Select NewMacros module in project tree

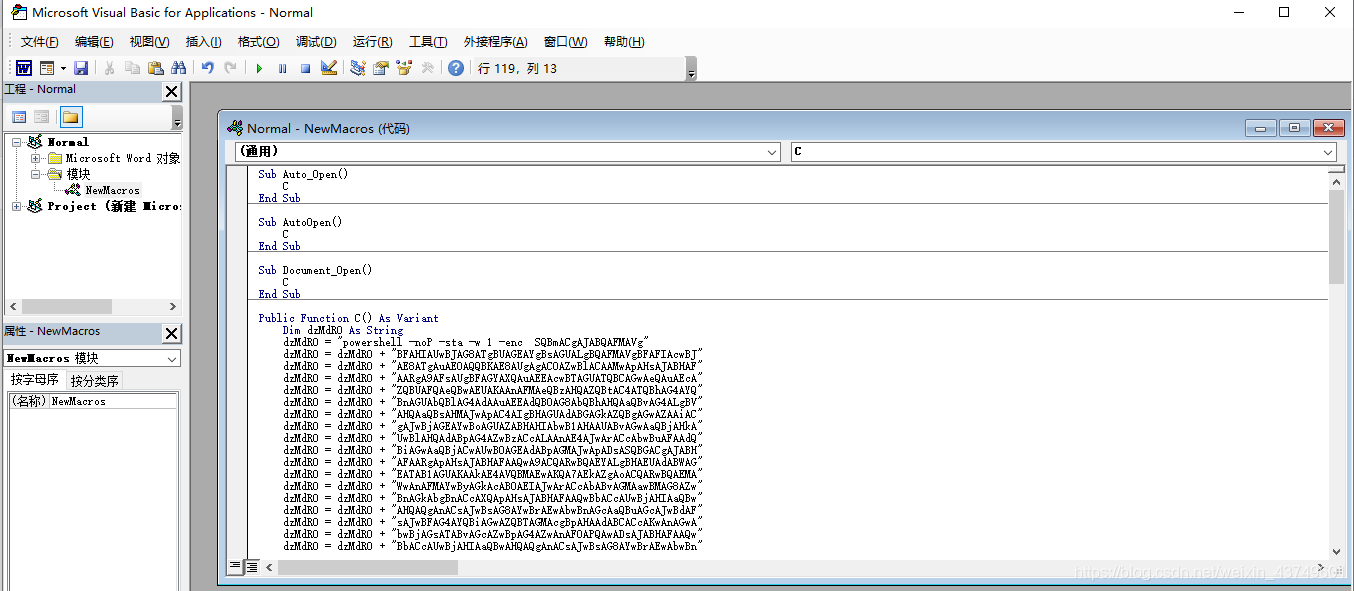click(112, 190)
